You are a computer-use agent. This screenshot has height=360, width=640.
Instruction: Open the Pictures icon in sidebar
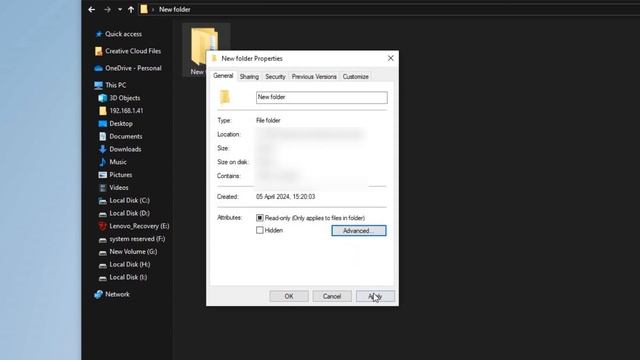pyautogui.click(x=102, y=175)
